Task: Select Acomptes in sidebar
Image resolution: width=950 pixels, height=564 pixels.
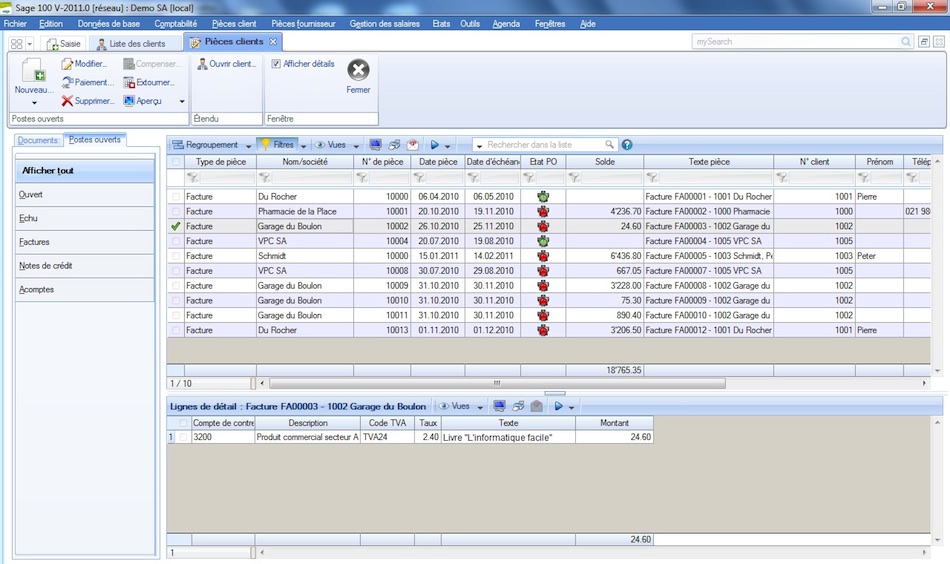Action: click(x=85, y=290)
